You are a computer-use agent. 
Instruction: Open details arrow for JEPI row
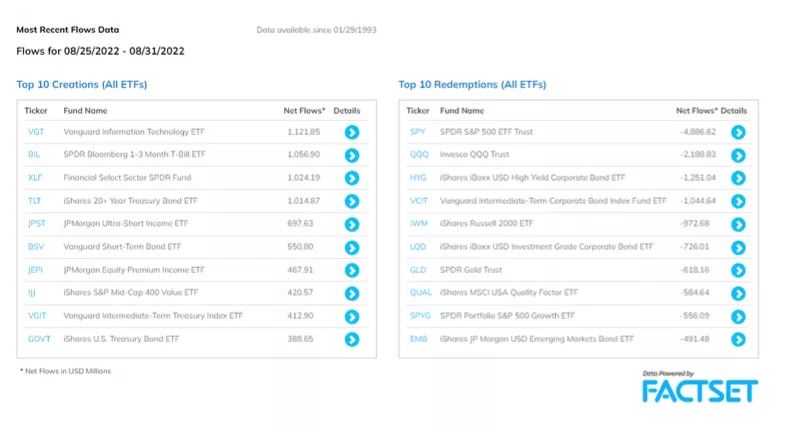(x=352, y=270)
